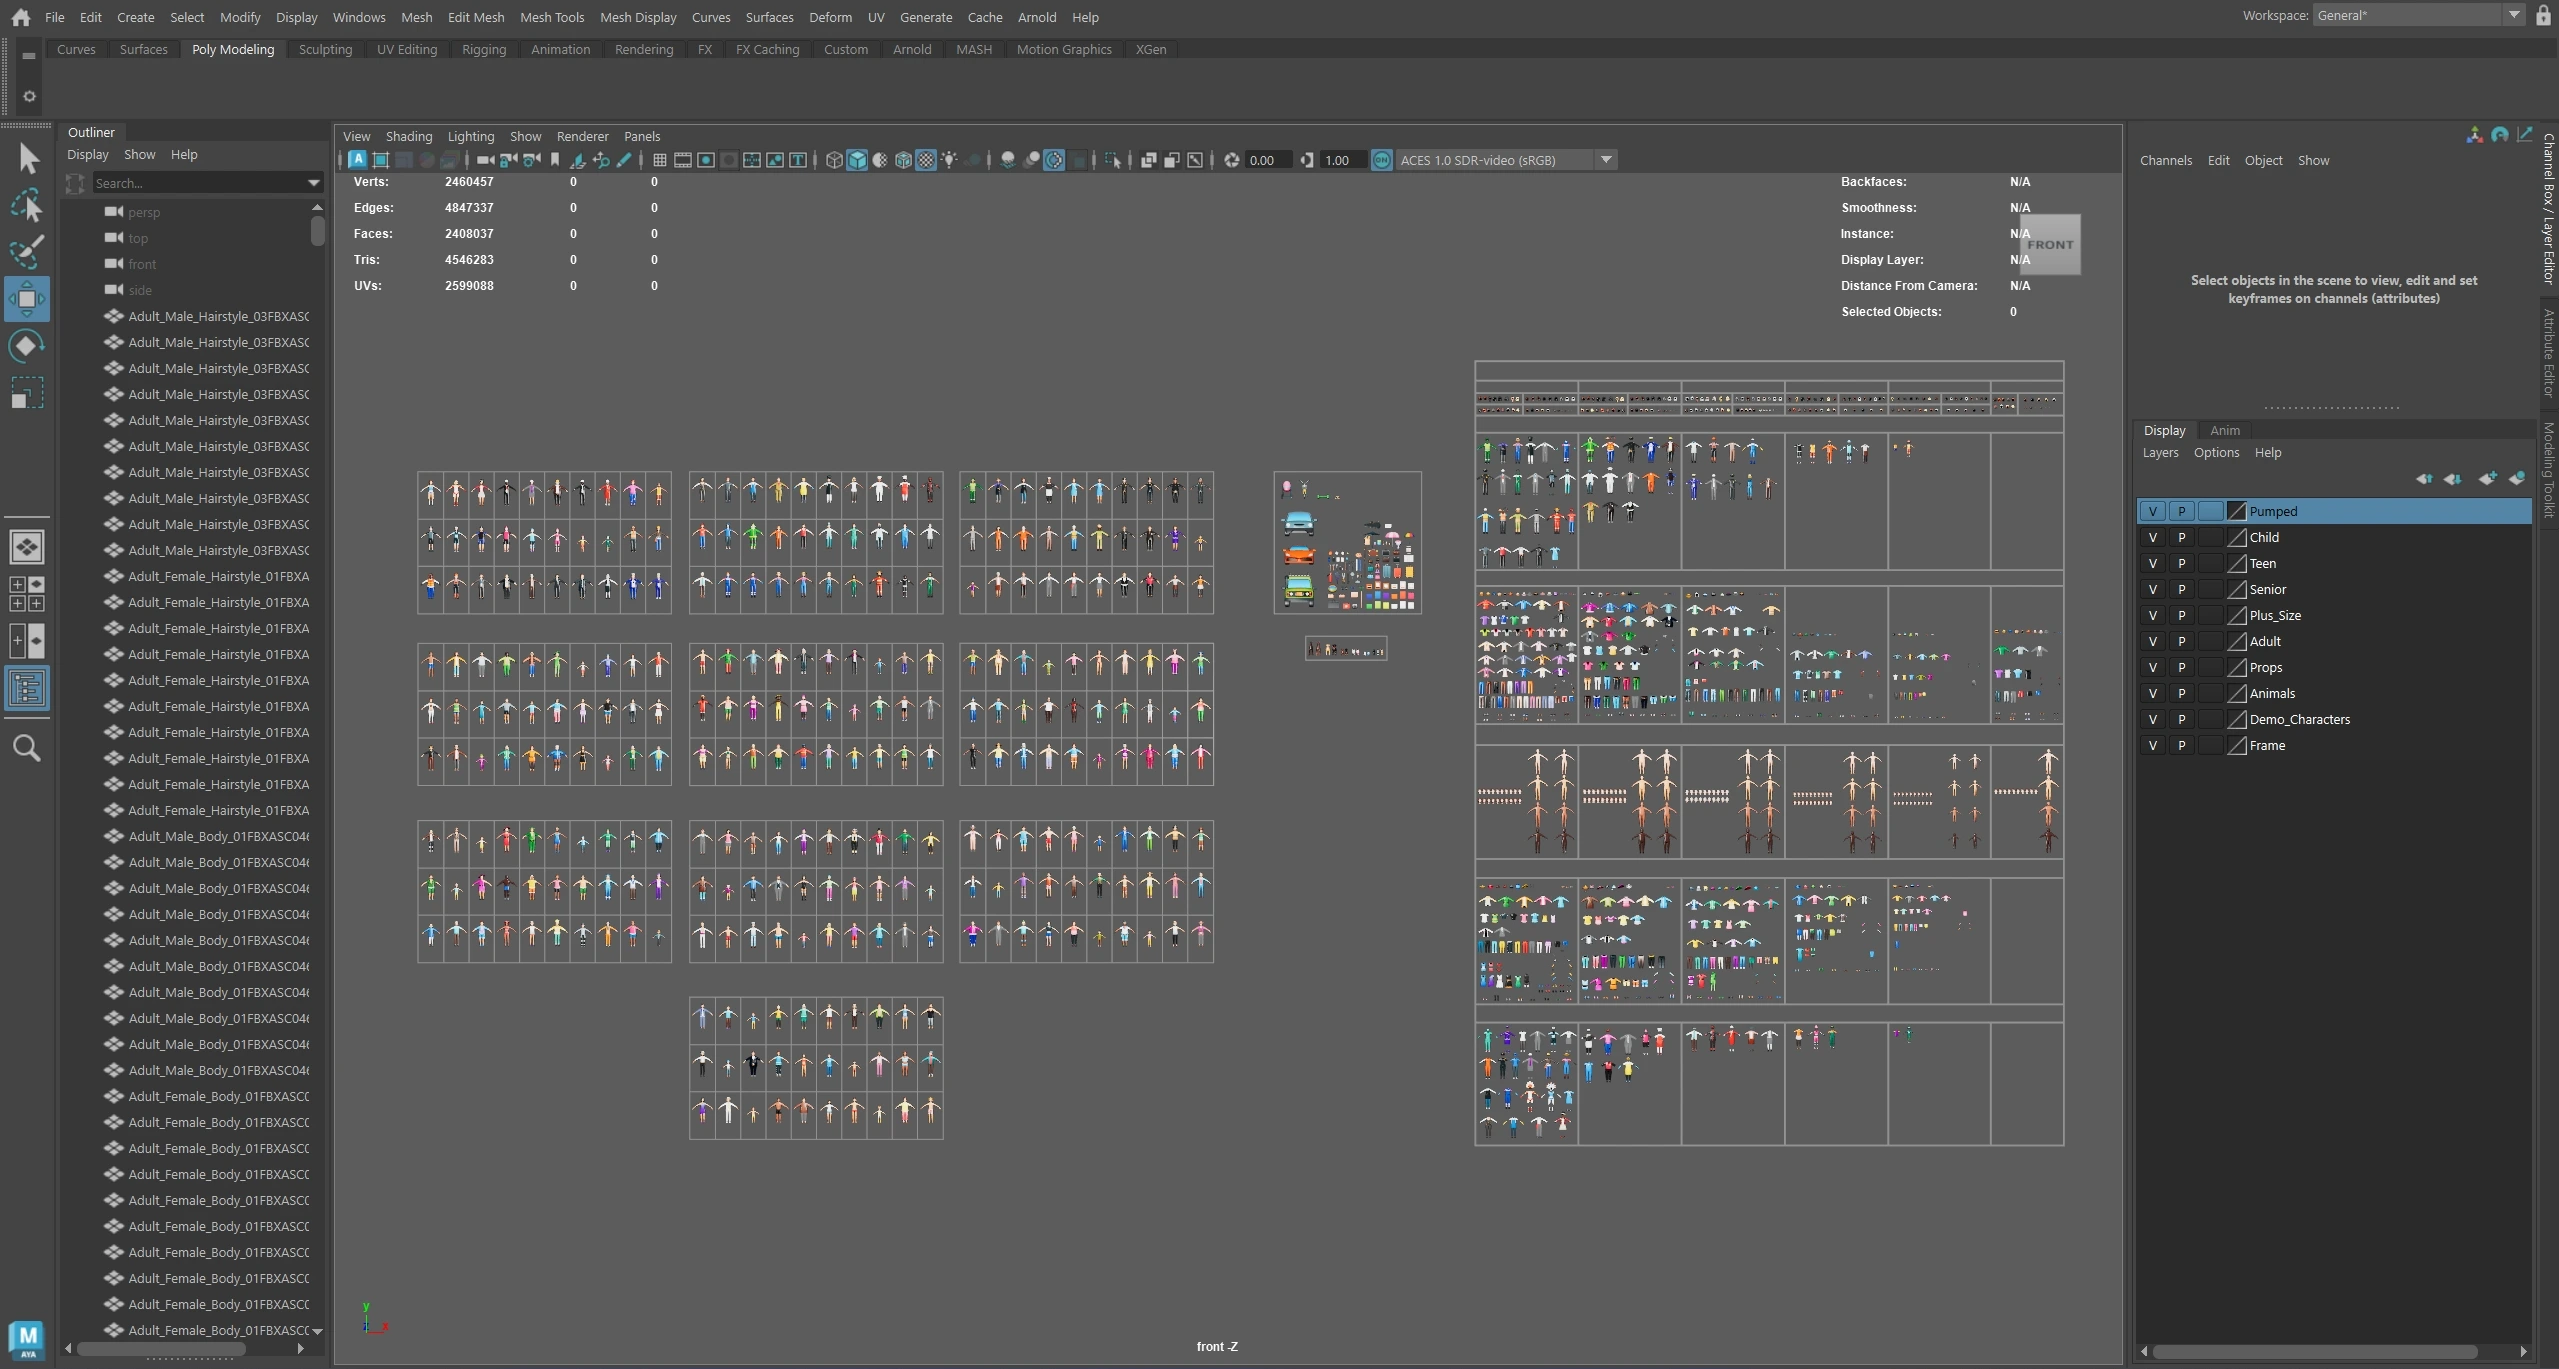Toggle visibility V for Props layer
This screenshot has width=2559, height=1369.
[2152, 667]
